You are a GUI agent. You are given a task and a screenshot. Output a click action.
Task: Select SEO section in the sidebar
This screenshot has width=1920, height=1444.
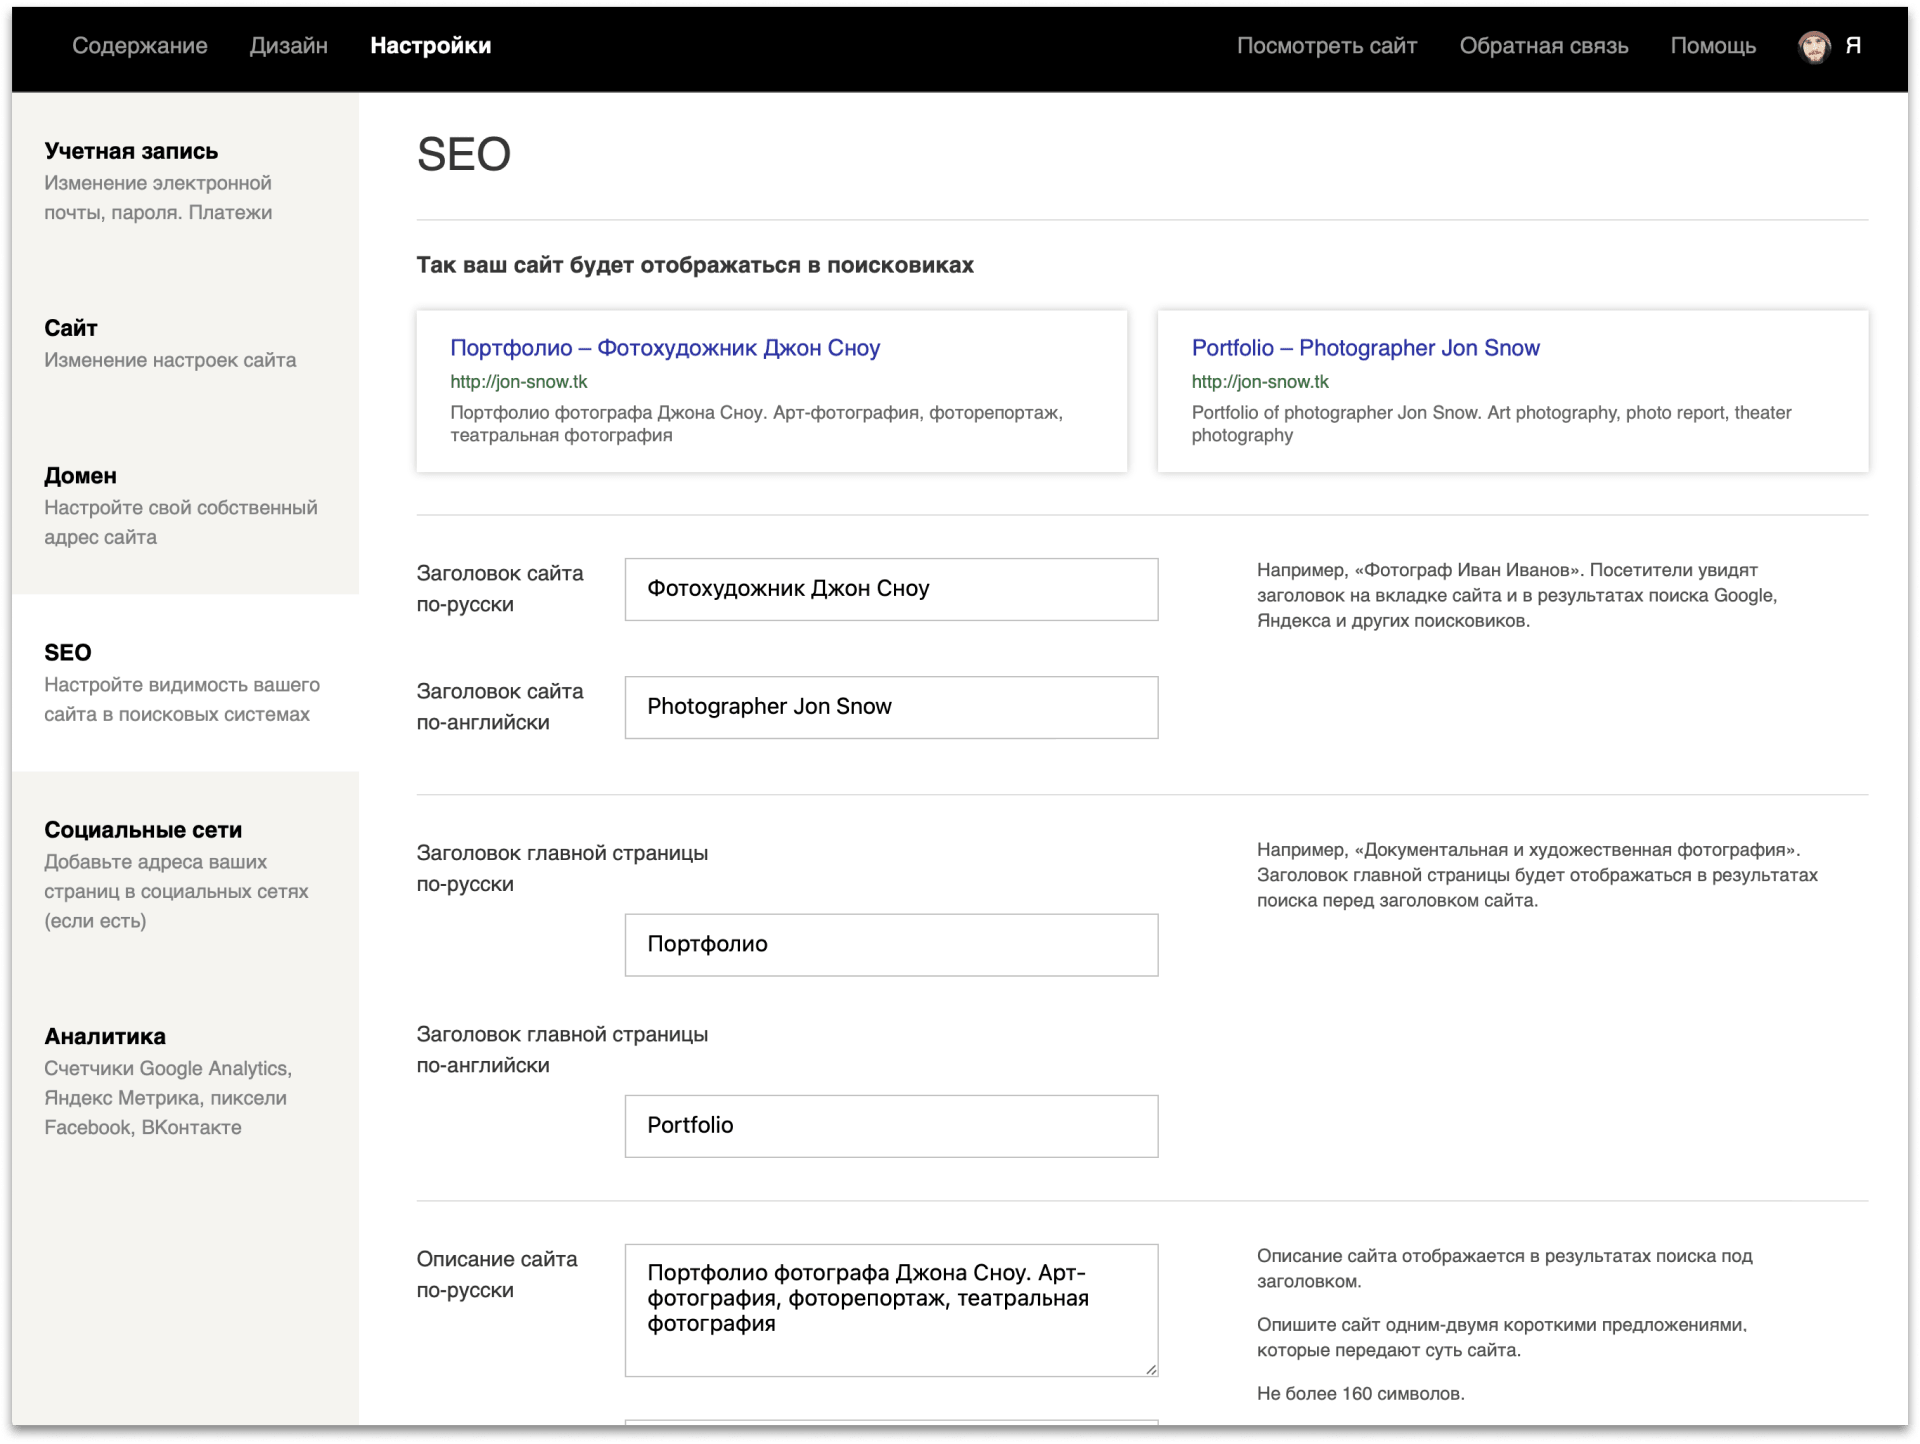point(68,653)
